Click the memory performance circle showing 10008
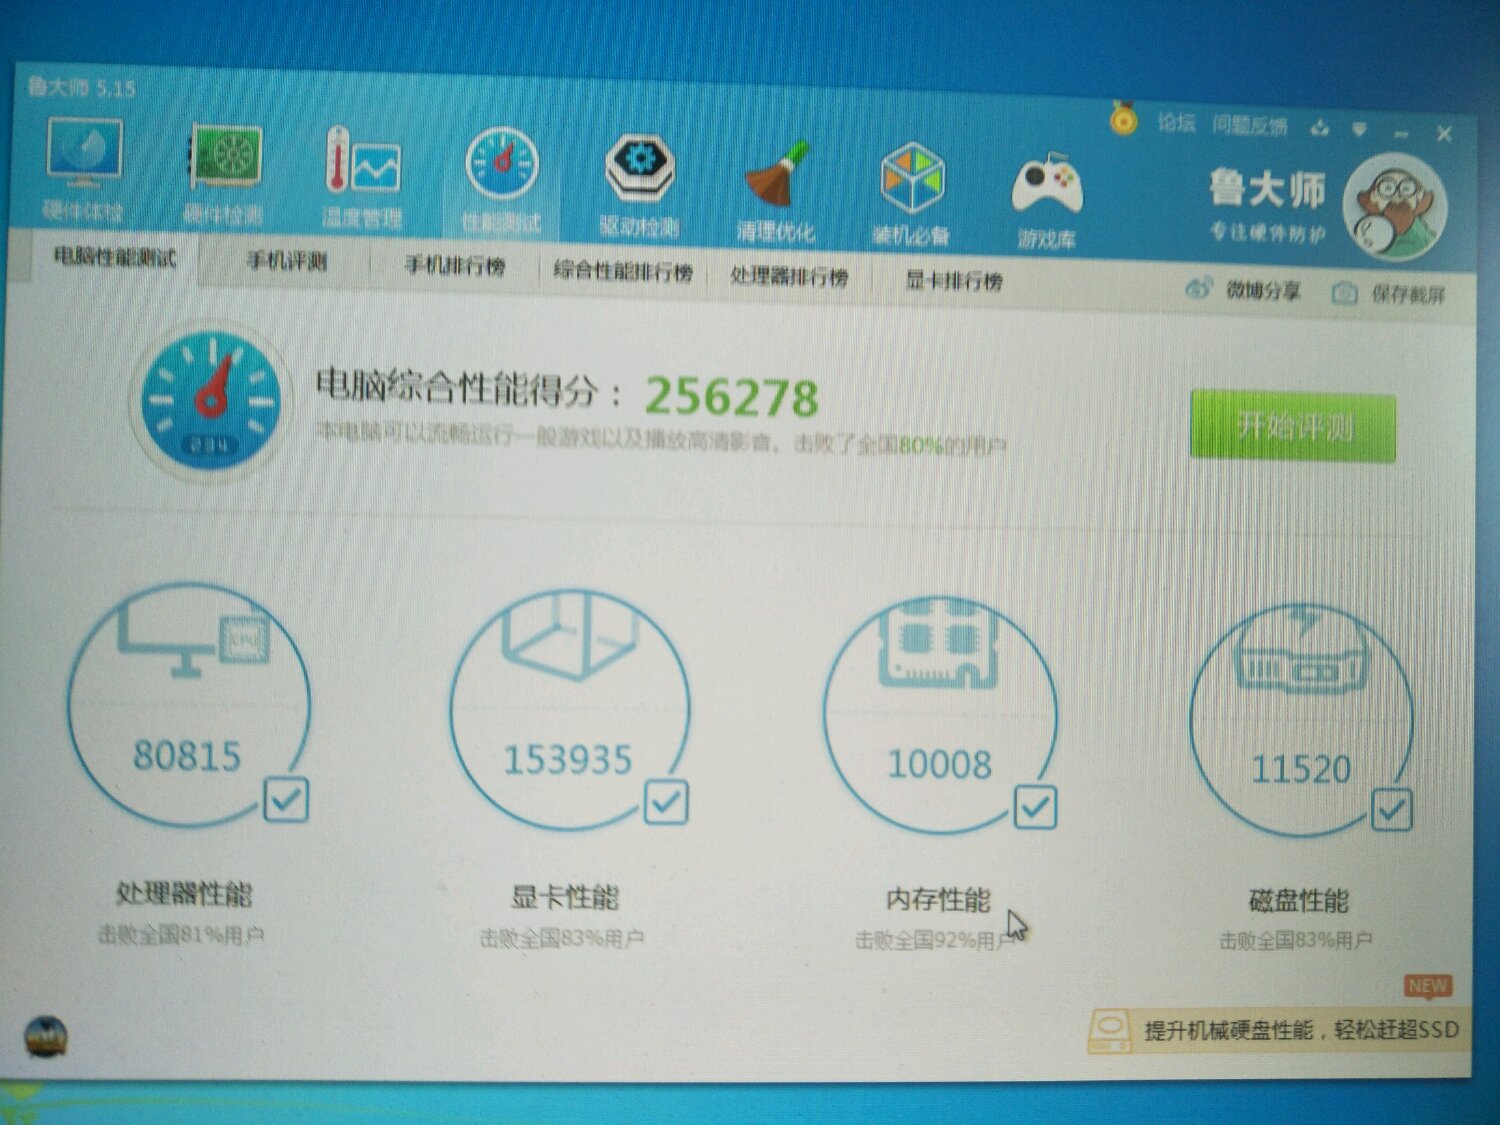This screenshot has width=1500, height=1125. pos(940,716)
